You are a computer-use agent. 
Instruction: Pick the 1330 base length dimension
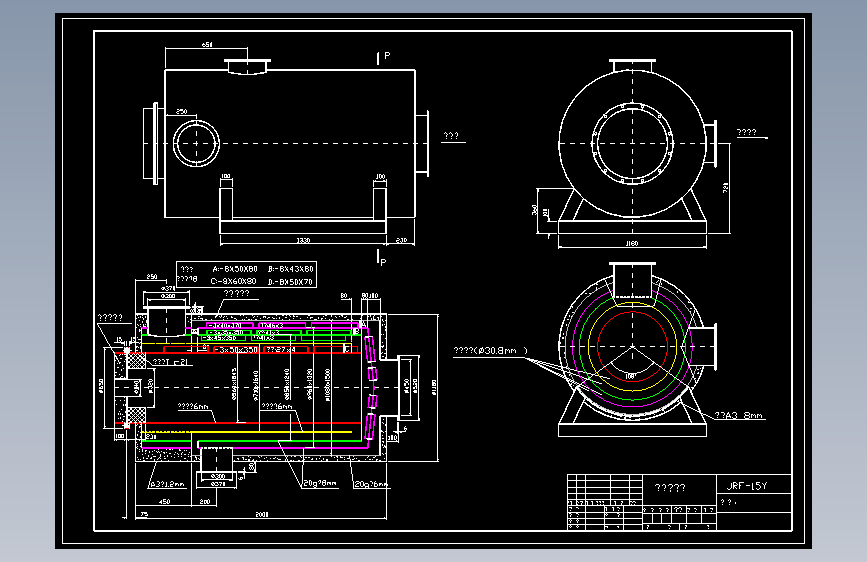tap(304, 240)
